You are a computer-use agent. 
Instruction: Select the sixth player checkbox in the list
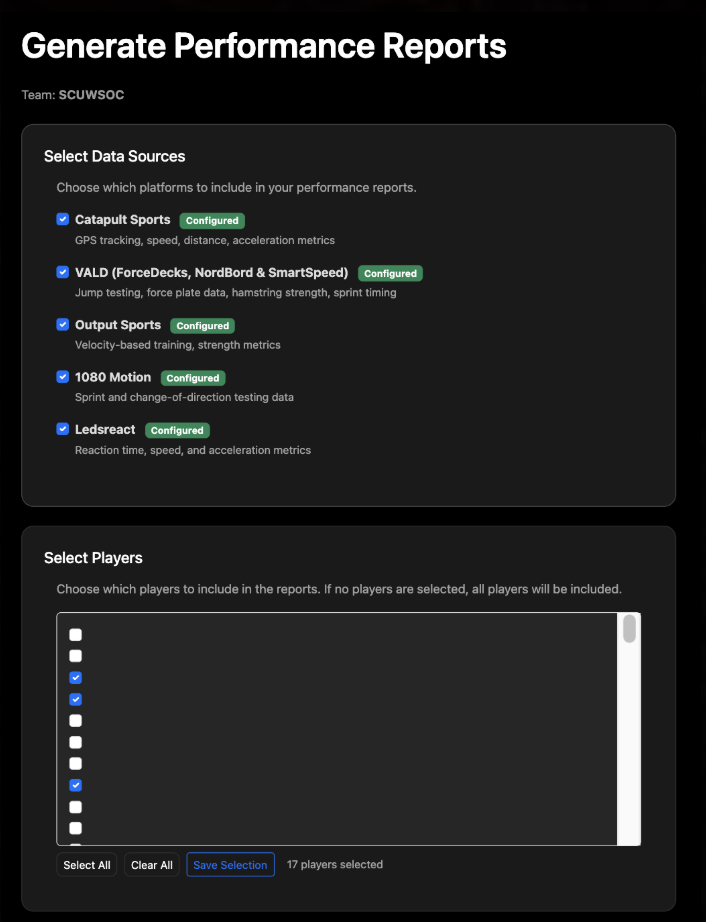(75, 742)
